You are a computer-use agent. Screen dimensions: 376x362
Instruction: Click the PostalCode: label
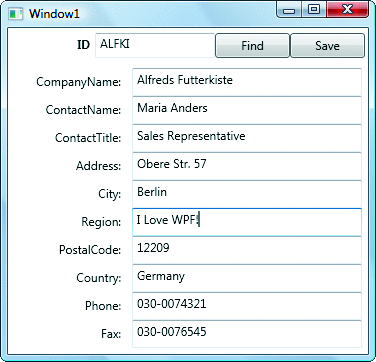pyautogui.click(x=90, y=250)
